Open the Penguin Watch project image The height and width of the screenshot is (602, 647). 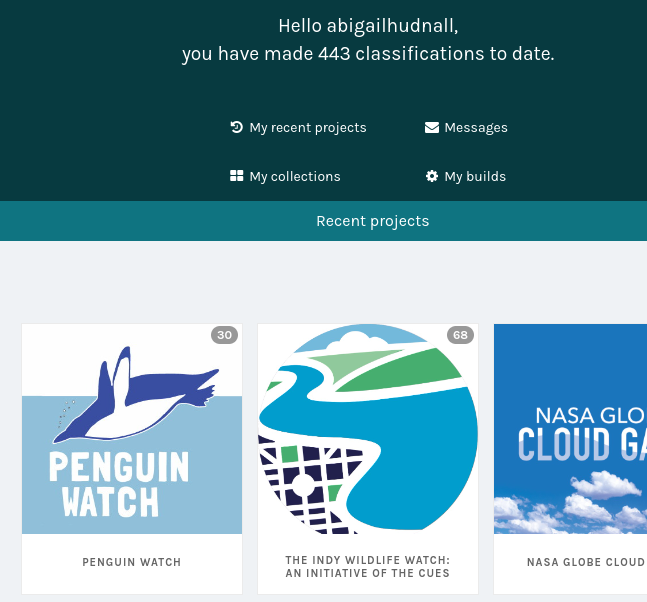click(132, 429)
